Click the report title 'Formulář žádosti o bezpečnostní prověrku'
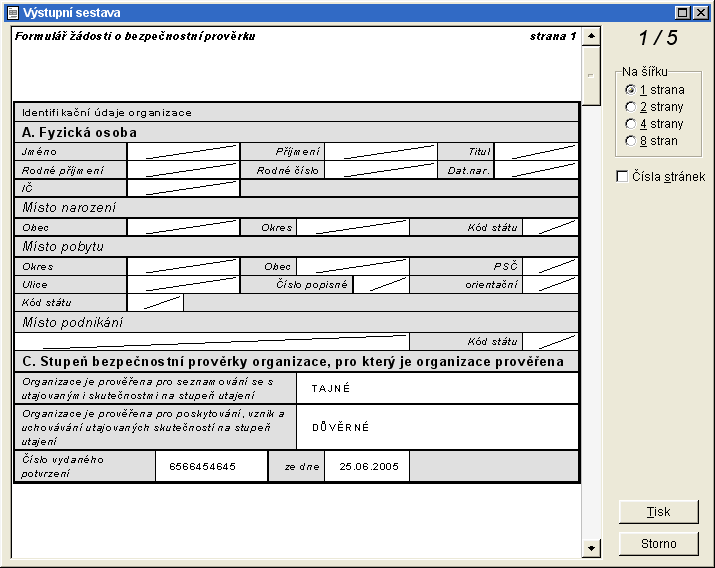Screen dimensions: 715x568 136,36
